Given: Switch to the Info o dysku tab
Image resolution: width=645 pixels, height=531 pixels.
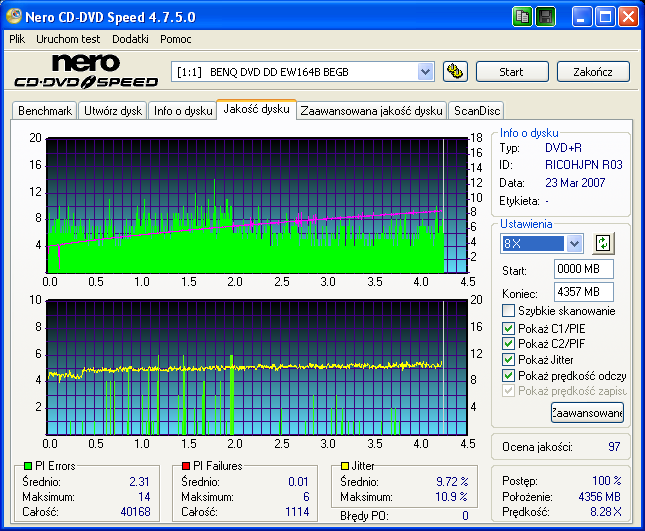Looking at the screenshot, I should (x=183, y=111).
